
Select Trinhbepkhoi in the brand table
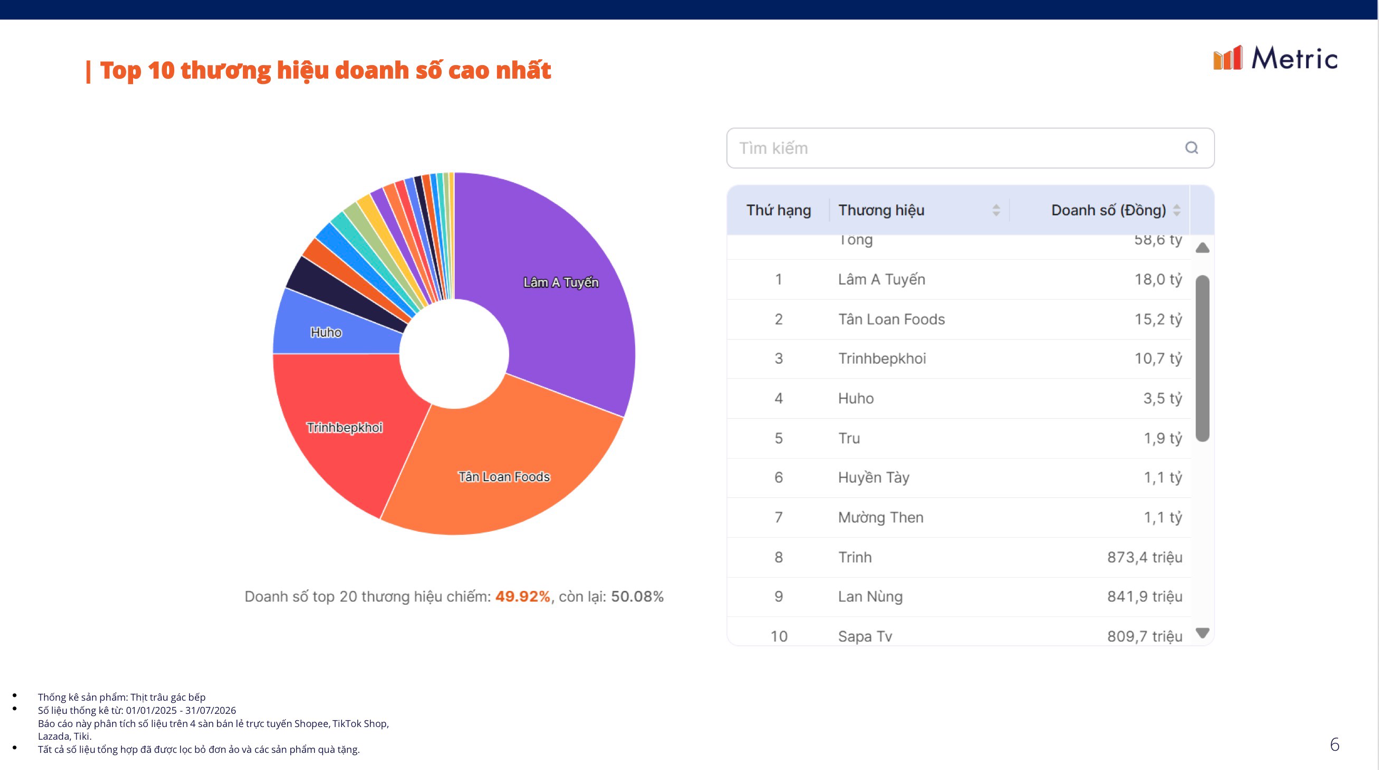[882, 358]
